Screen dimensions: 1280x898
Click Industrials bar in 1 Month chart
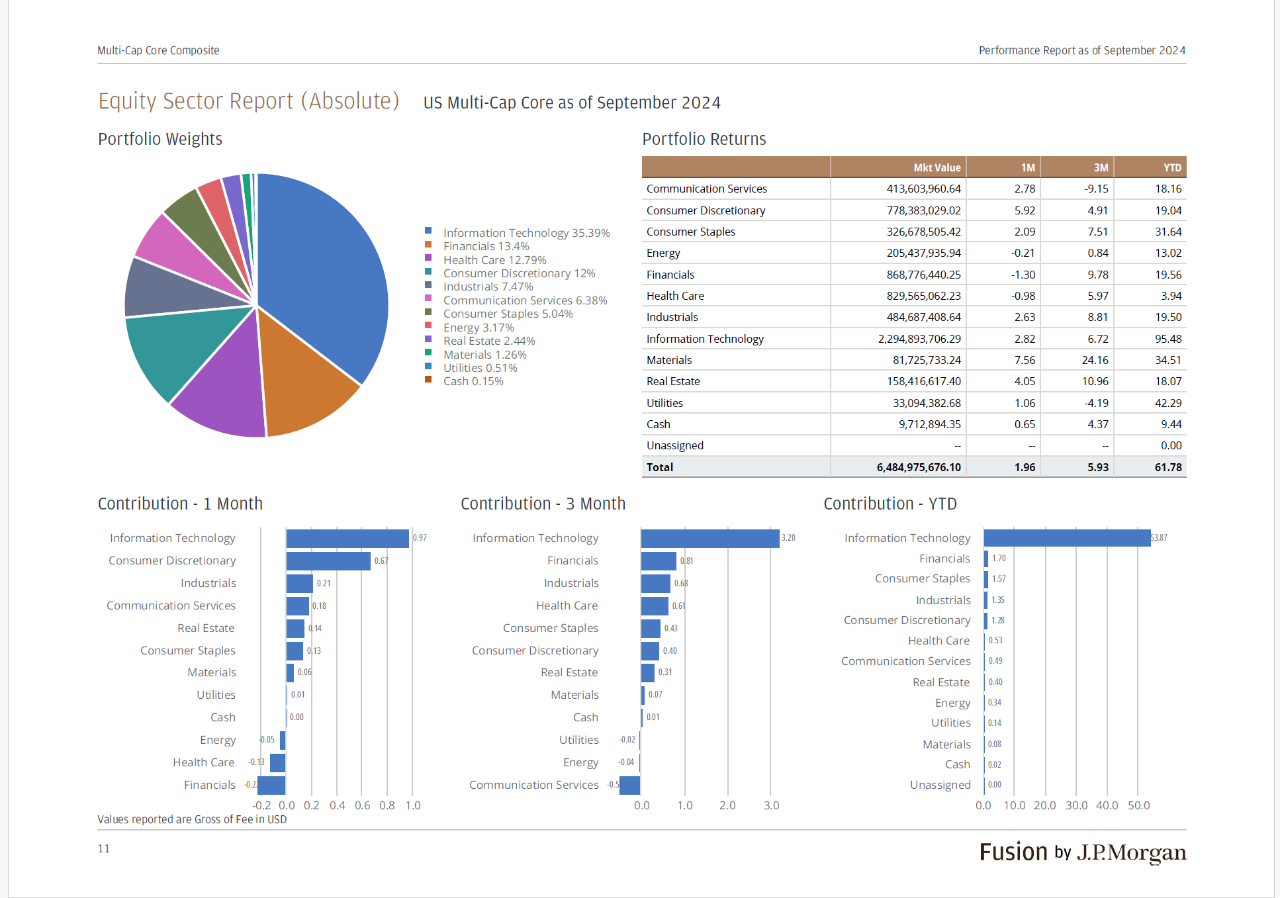299,583
